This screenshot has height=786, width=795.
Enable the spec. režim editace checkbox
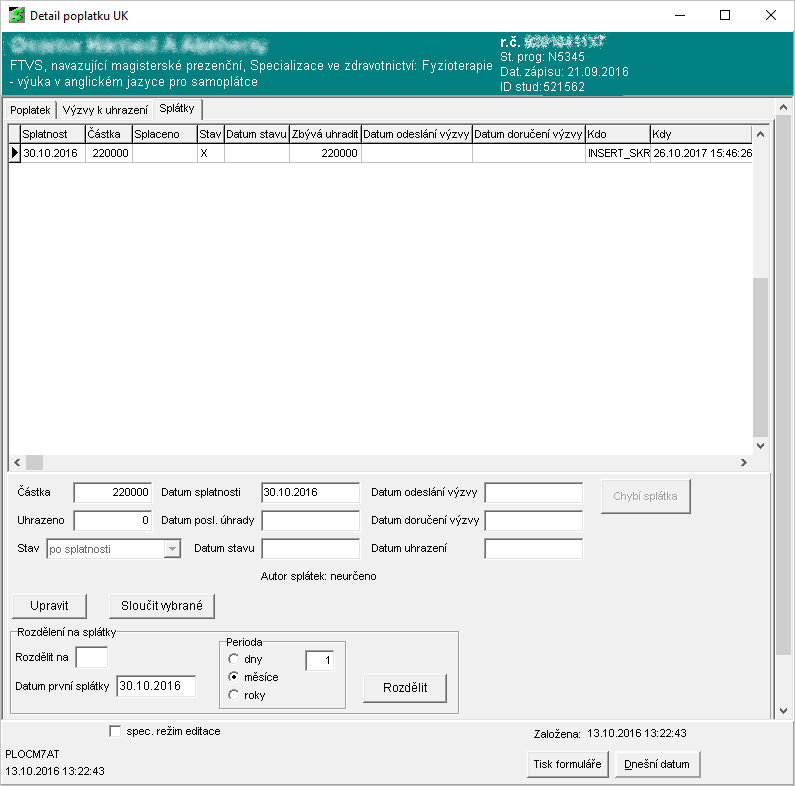(115, 731)
